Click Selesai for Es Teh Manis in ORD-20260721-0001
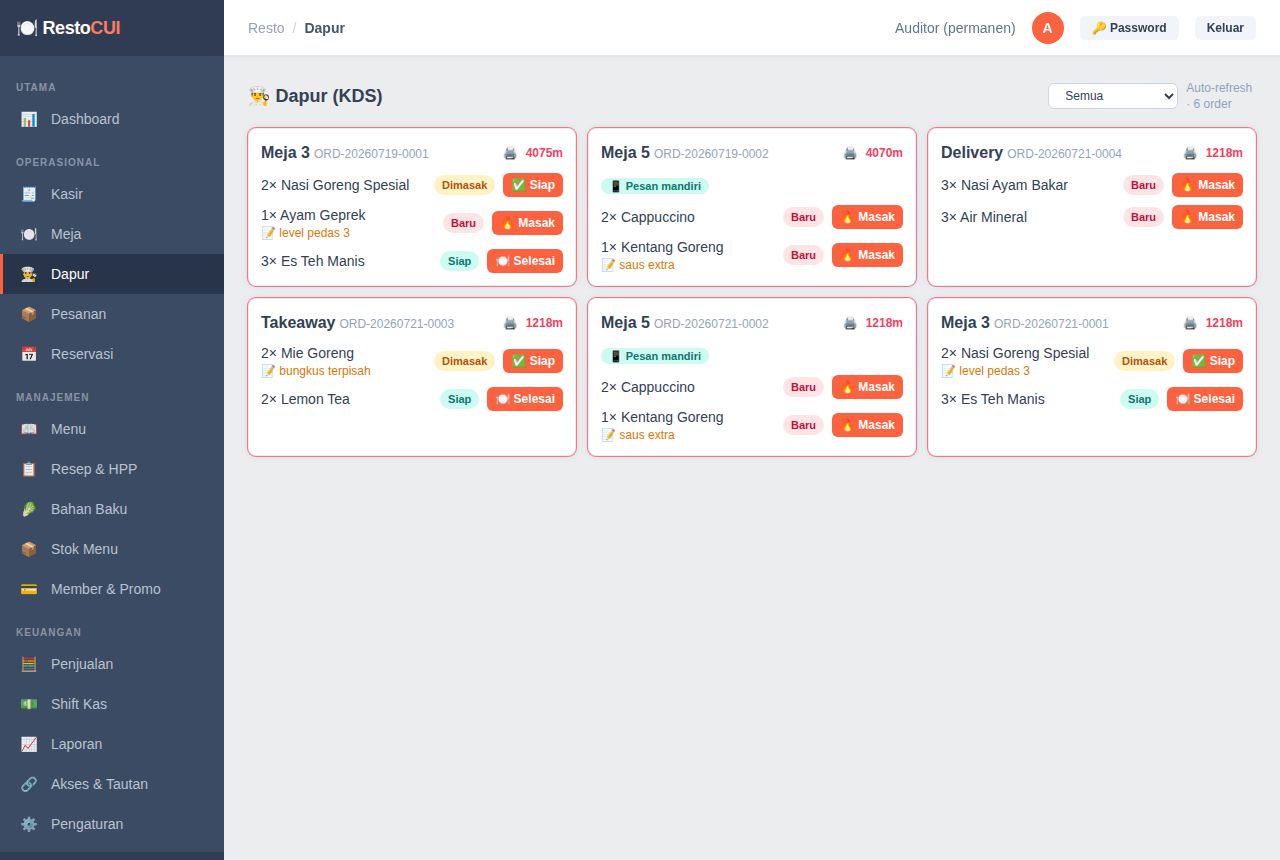1280x860 pixels. [x=1205, y=399]
